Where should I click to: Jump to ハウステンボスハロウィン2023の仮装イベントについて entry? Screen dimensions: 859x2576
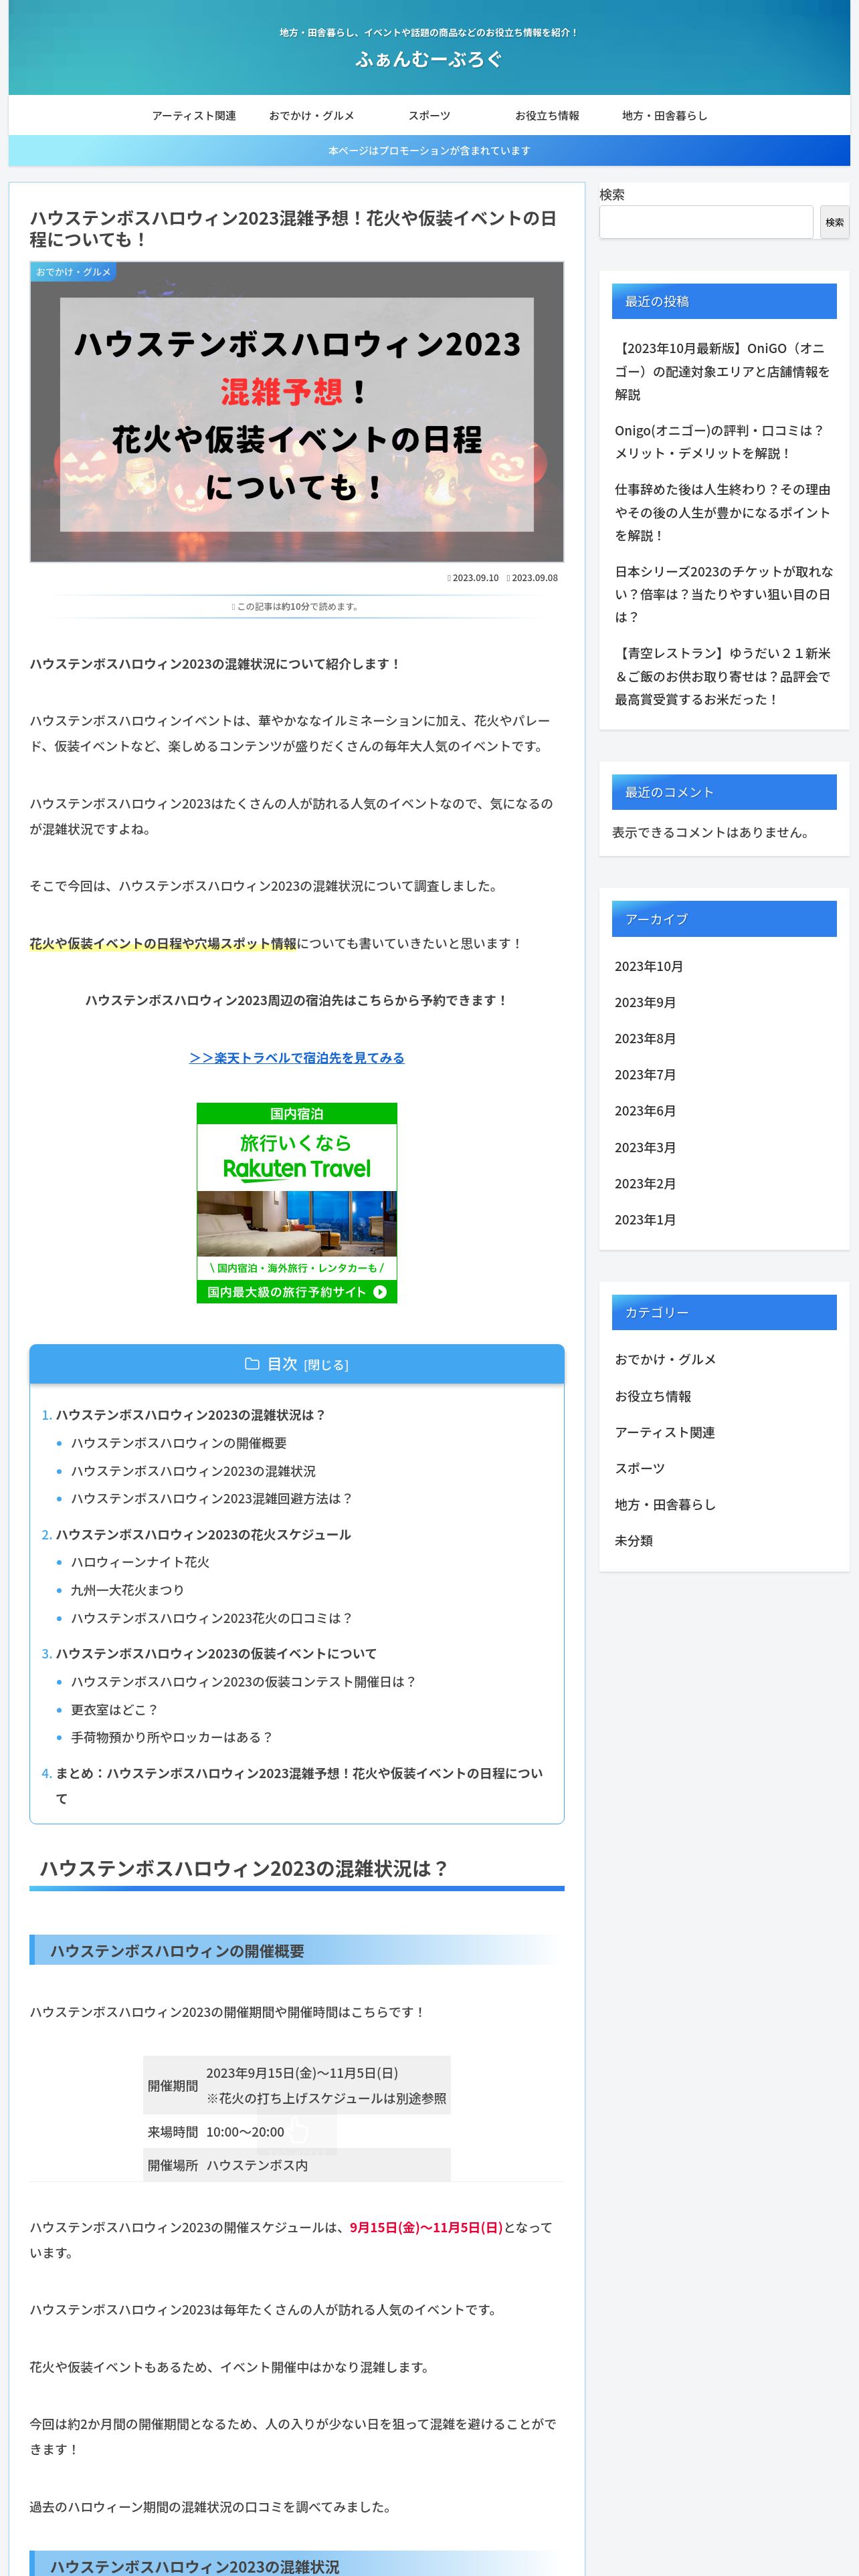point(216,1654)
